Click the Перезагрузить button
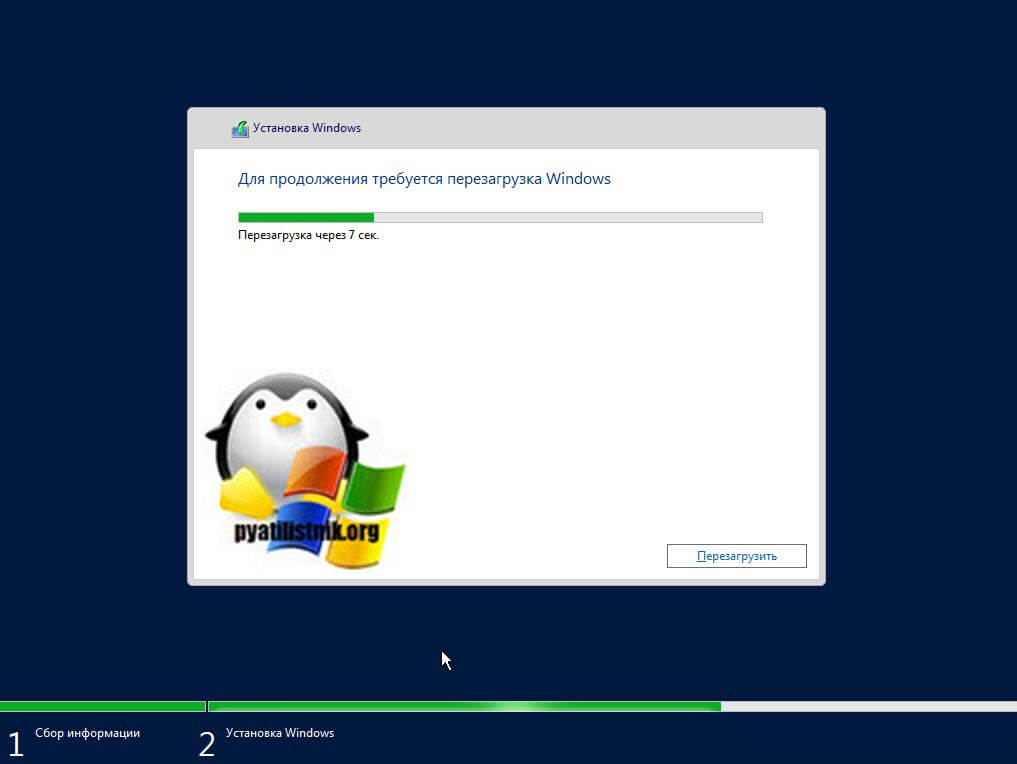The height and width of the screenshot is (764, 1017). (736, 556)
